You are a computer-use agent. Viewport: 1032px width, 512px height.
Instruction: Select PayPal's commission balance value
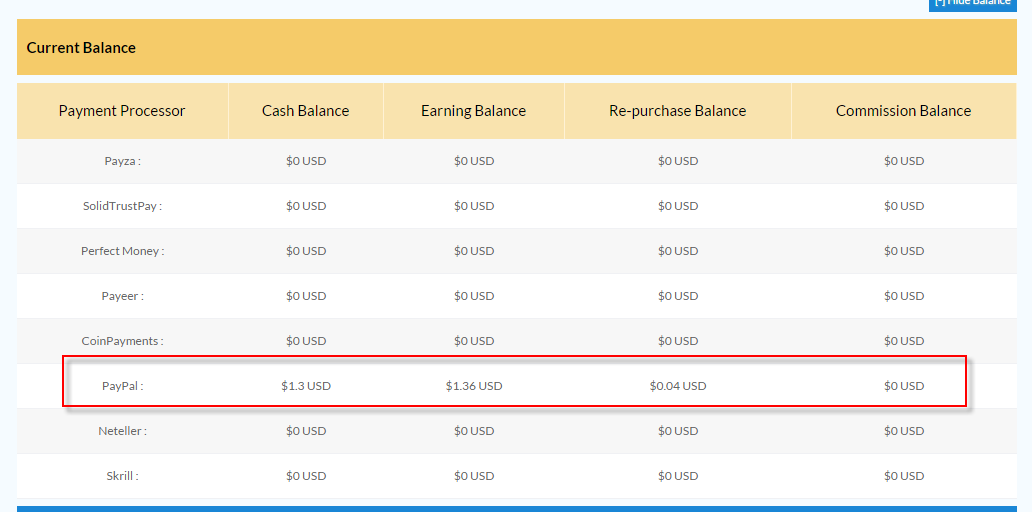pos(904,386)
